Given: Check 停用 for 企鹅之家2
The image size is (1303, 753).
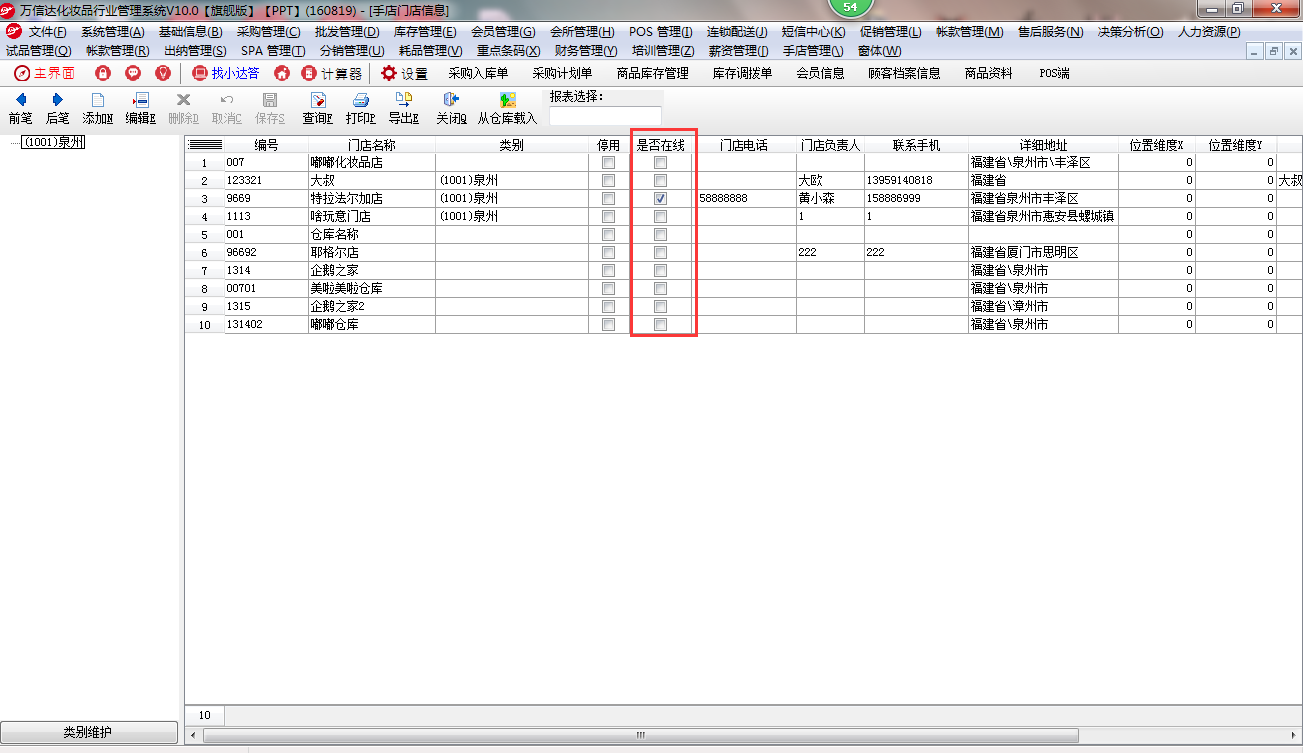Looking at the screenshot, I should [608, 307].
